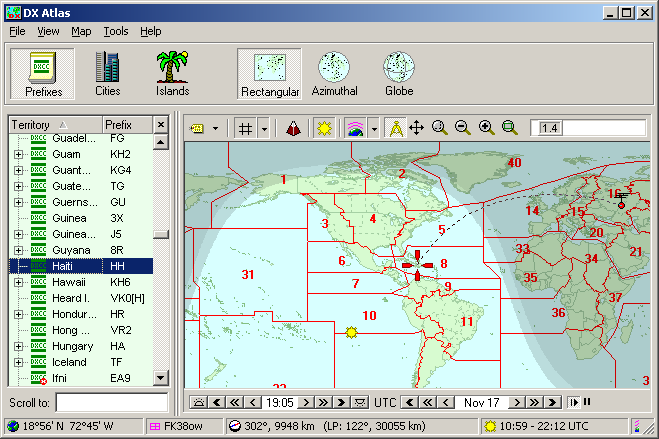Start the time animation play button

tap(573, 402)
